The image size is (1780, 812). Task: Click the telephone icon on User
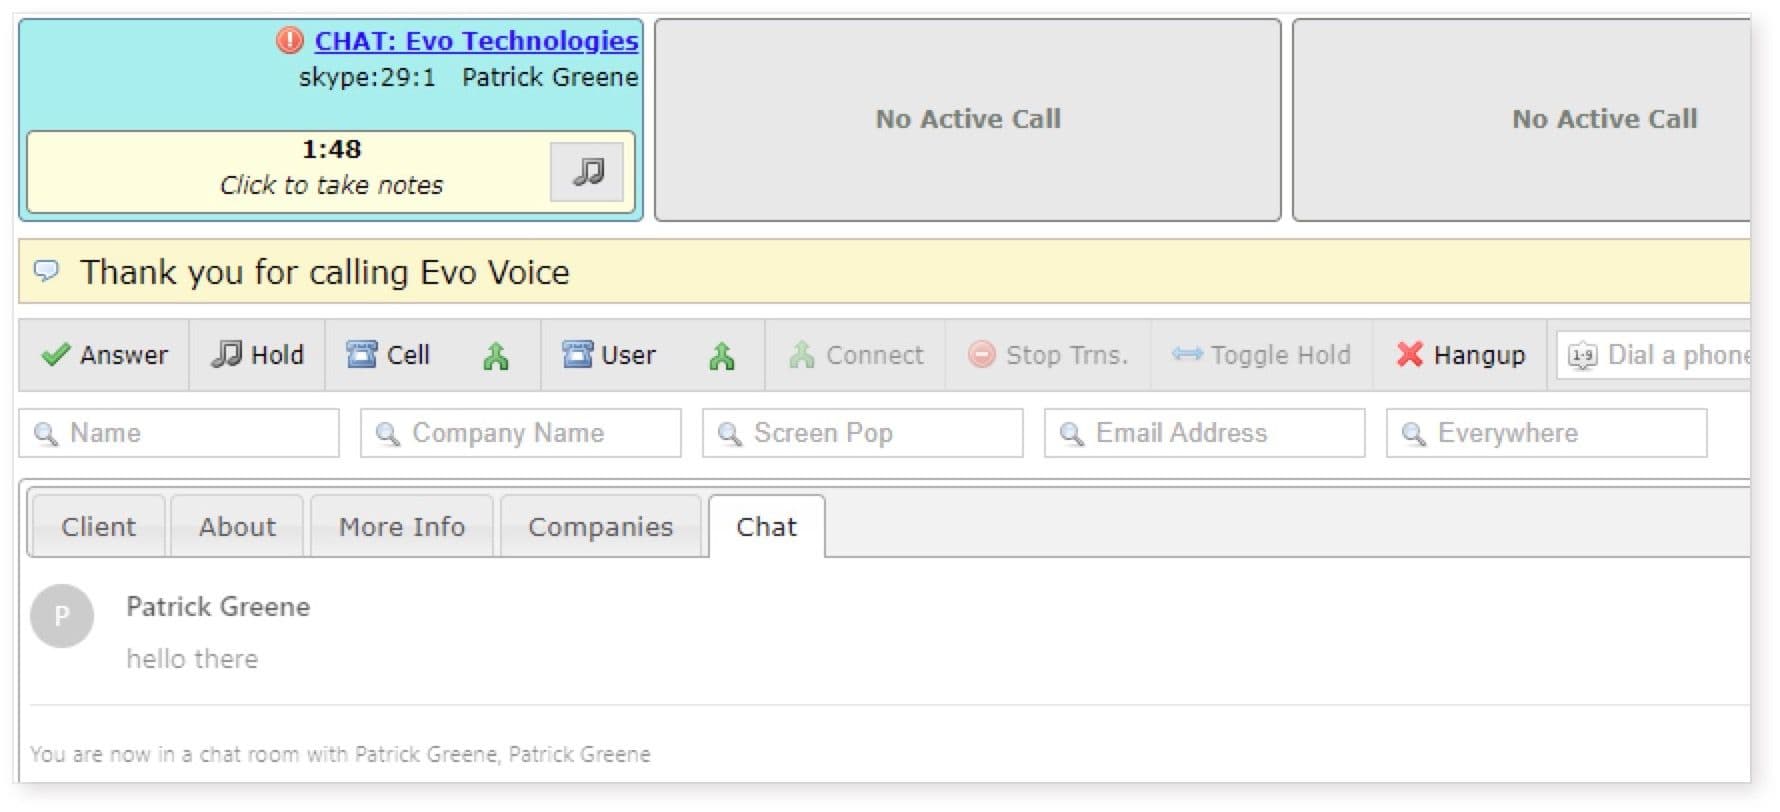pos(577,355)
